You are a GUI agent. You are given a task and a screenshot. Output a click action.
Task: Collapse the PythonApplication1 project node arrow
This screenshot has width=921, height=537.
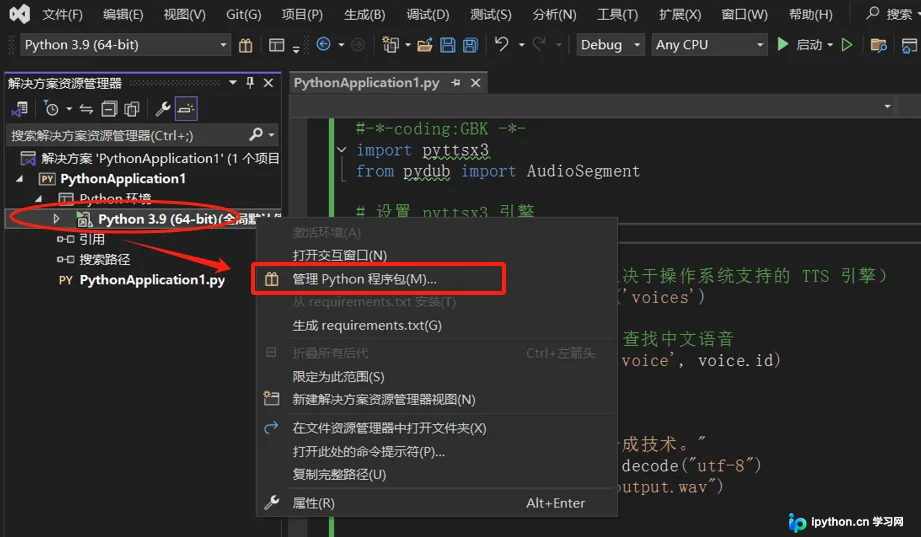click(21, 179)
